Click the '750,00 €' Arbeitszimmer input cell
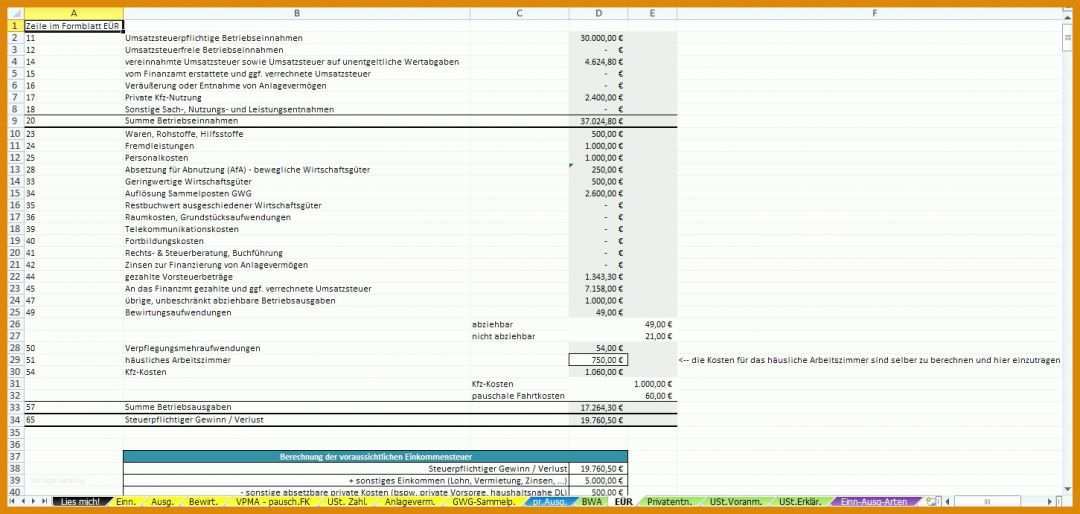 [x=599, y=360]
